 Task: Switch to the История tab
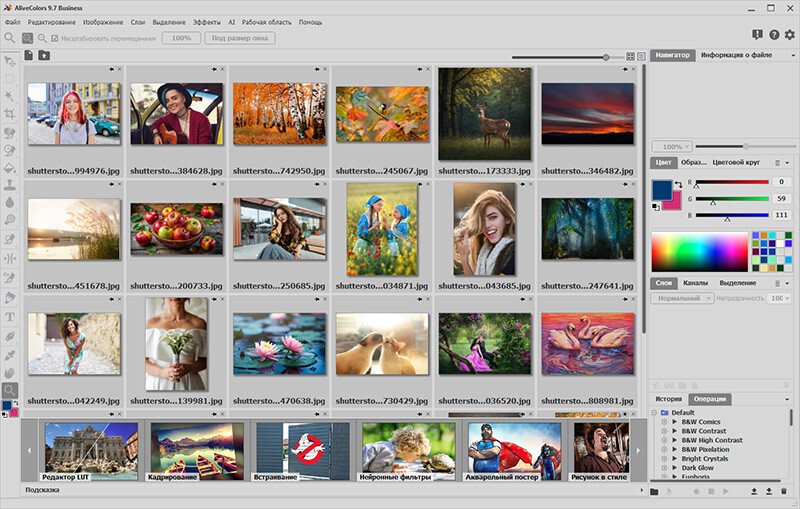point(669,399)
